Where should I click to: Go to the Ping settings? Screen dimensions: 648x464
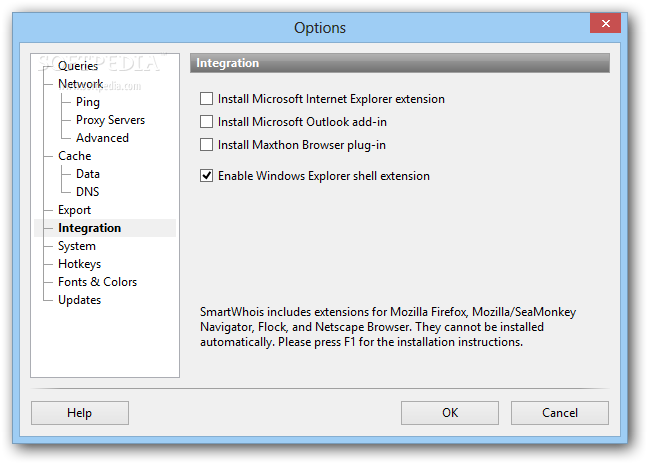point(88,102)
